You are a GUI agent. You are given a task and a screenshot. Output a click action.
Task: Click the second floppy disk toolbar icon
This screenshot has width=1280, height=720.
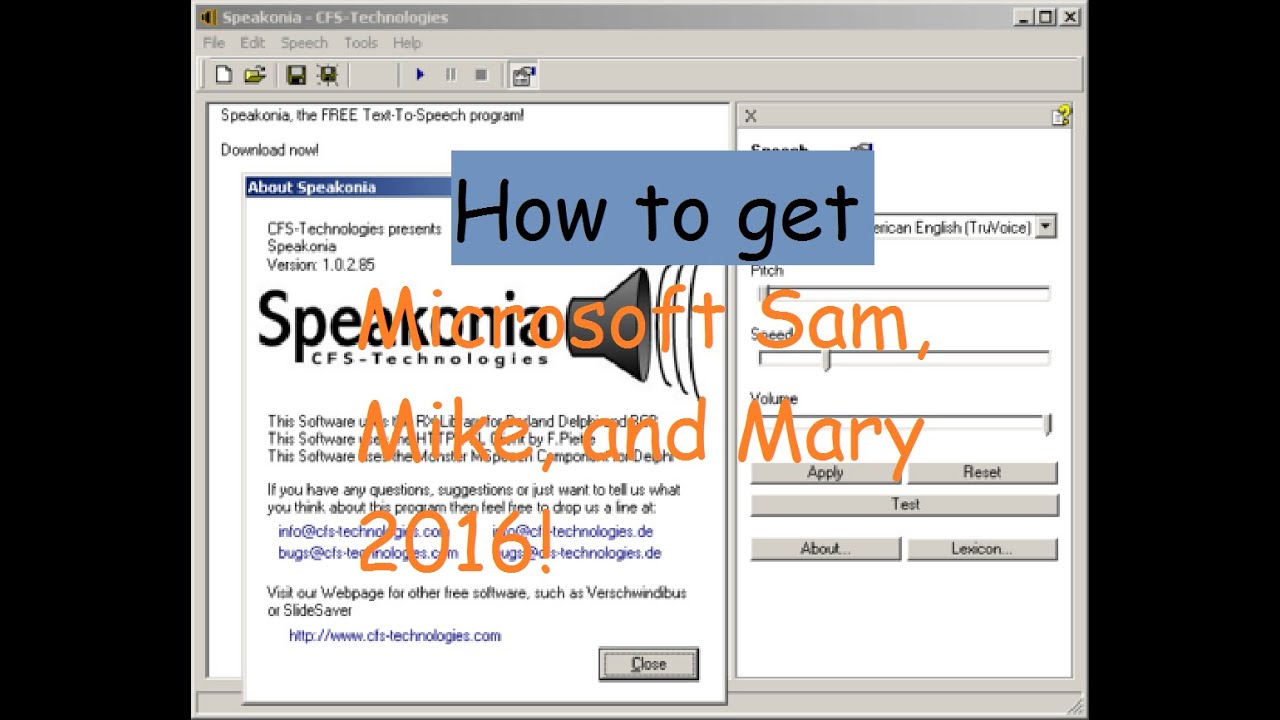point(327,74)
